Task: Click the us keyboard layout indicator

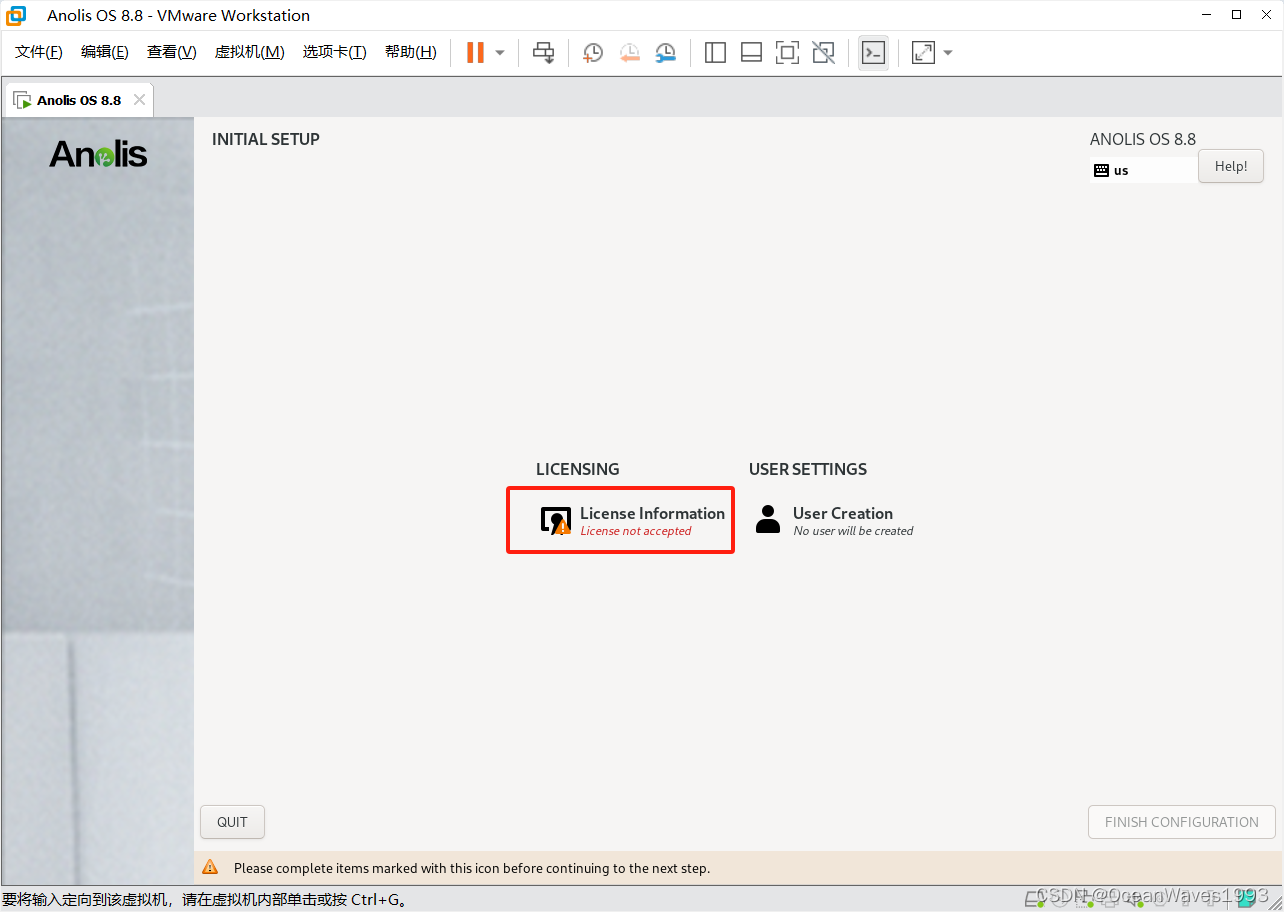Action: pyautogui.click(x=1144, y=170)
